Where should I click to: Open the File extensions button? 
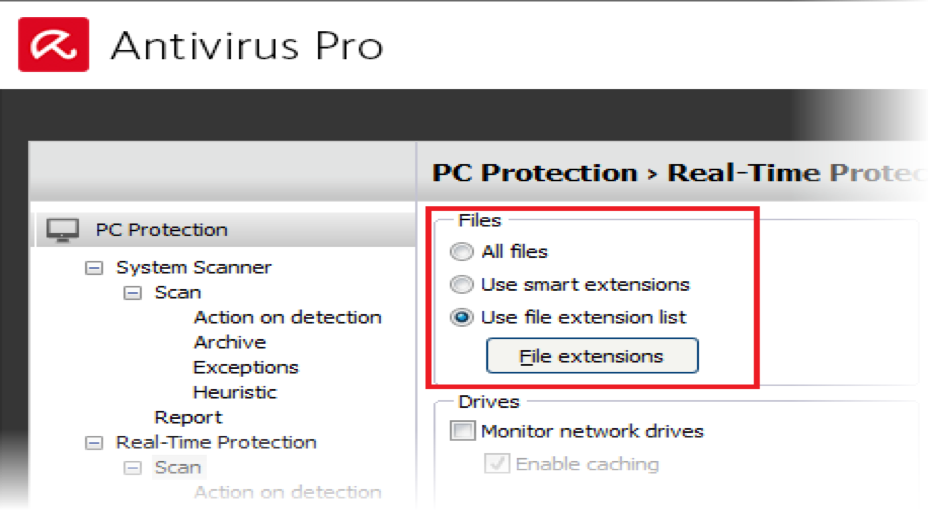[x=591, y=356]
